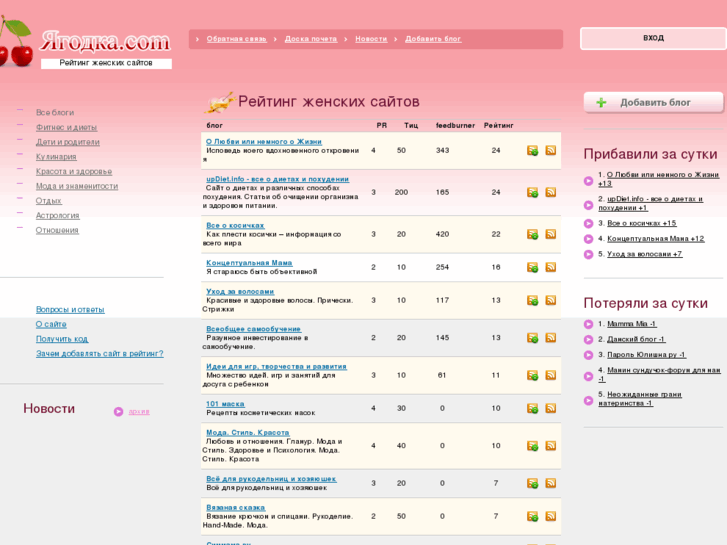Screen dimensions: 727x545
Task: Open blog Идеи для игр, творчества и развития
Action: (276, 367)
